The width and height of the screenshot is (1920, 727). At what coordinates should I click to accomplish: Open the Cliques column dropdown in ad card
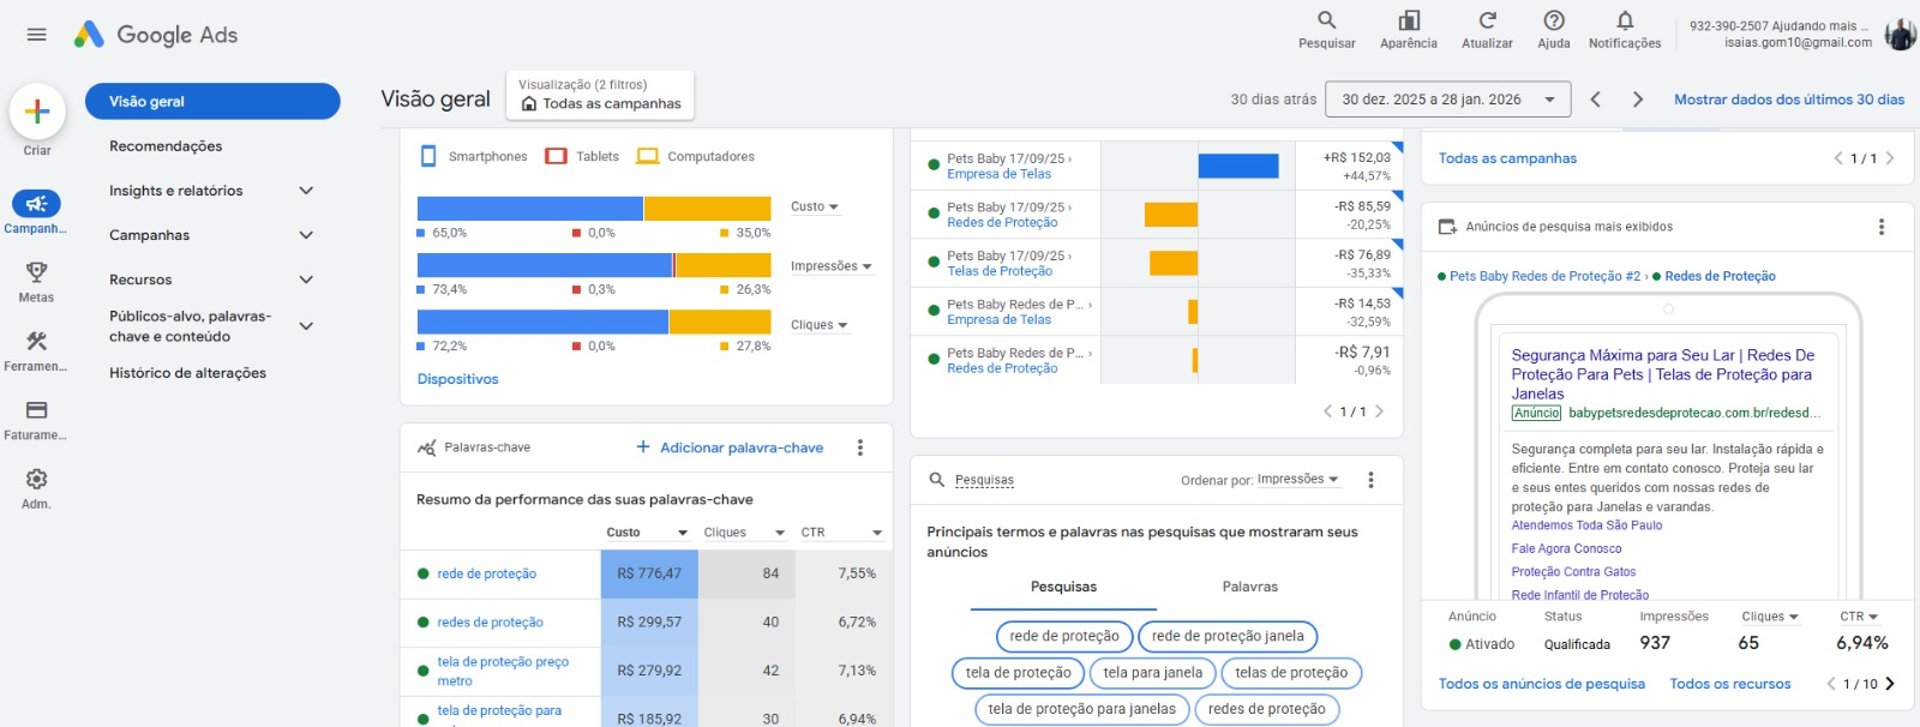tap(1770, 617)
